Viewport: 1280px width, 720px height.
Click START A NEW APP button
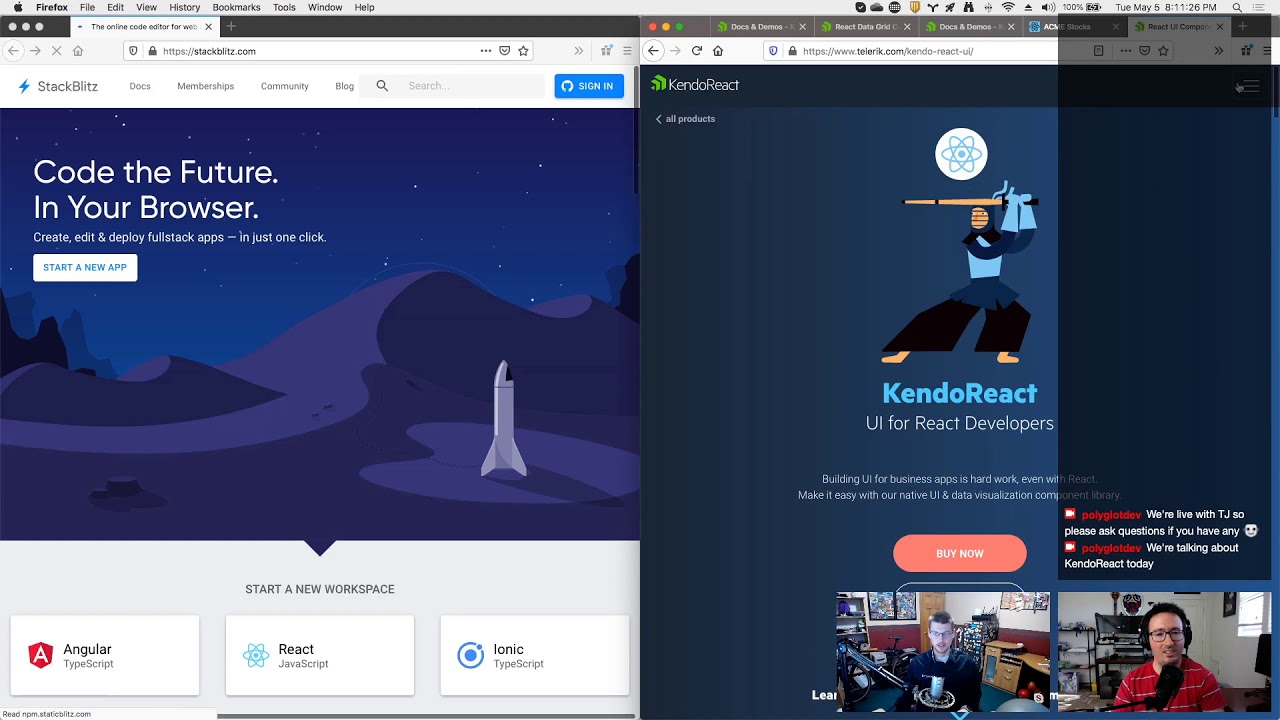click(85, 268)
